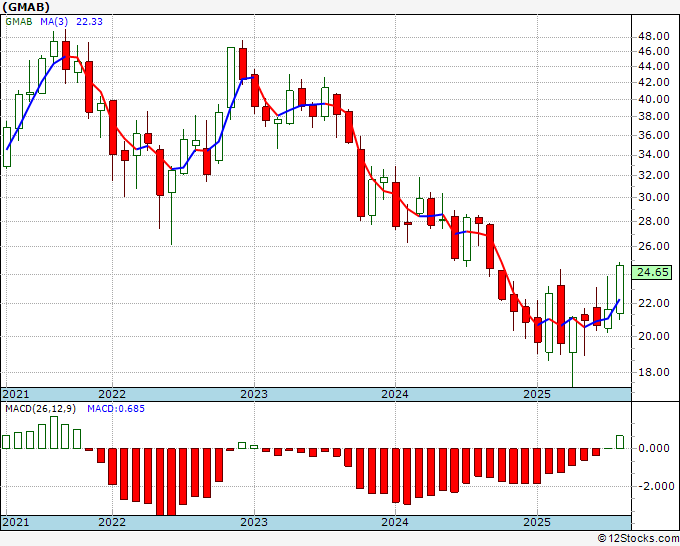Click the 36.00 price axis label
This screenshot has height=546, width=680.
[654, 135]
